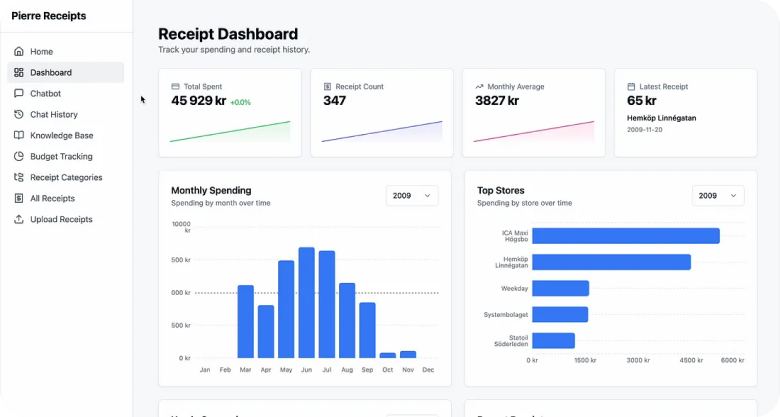Click the receipt icon beside Receipt Count

(327, 87)
